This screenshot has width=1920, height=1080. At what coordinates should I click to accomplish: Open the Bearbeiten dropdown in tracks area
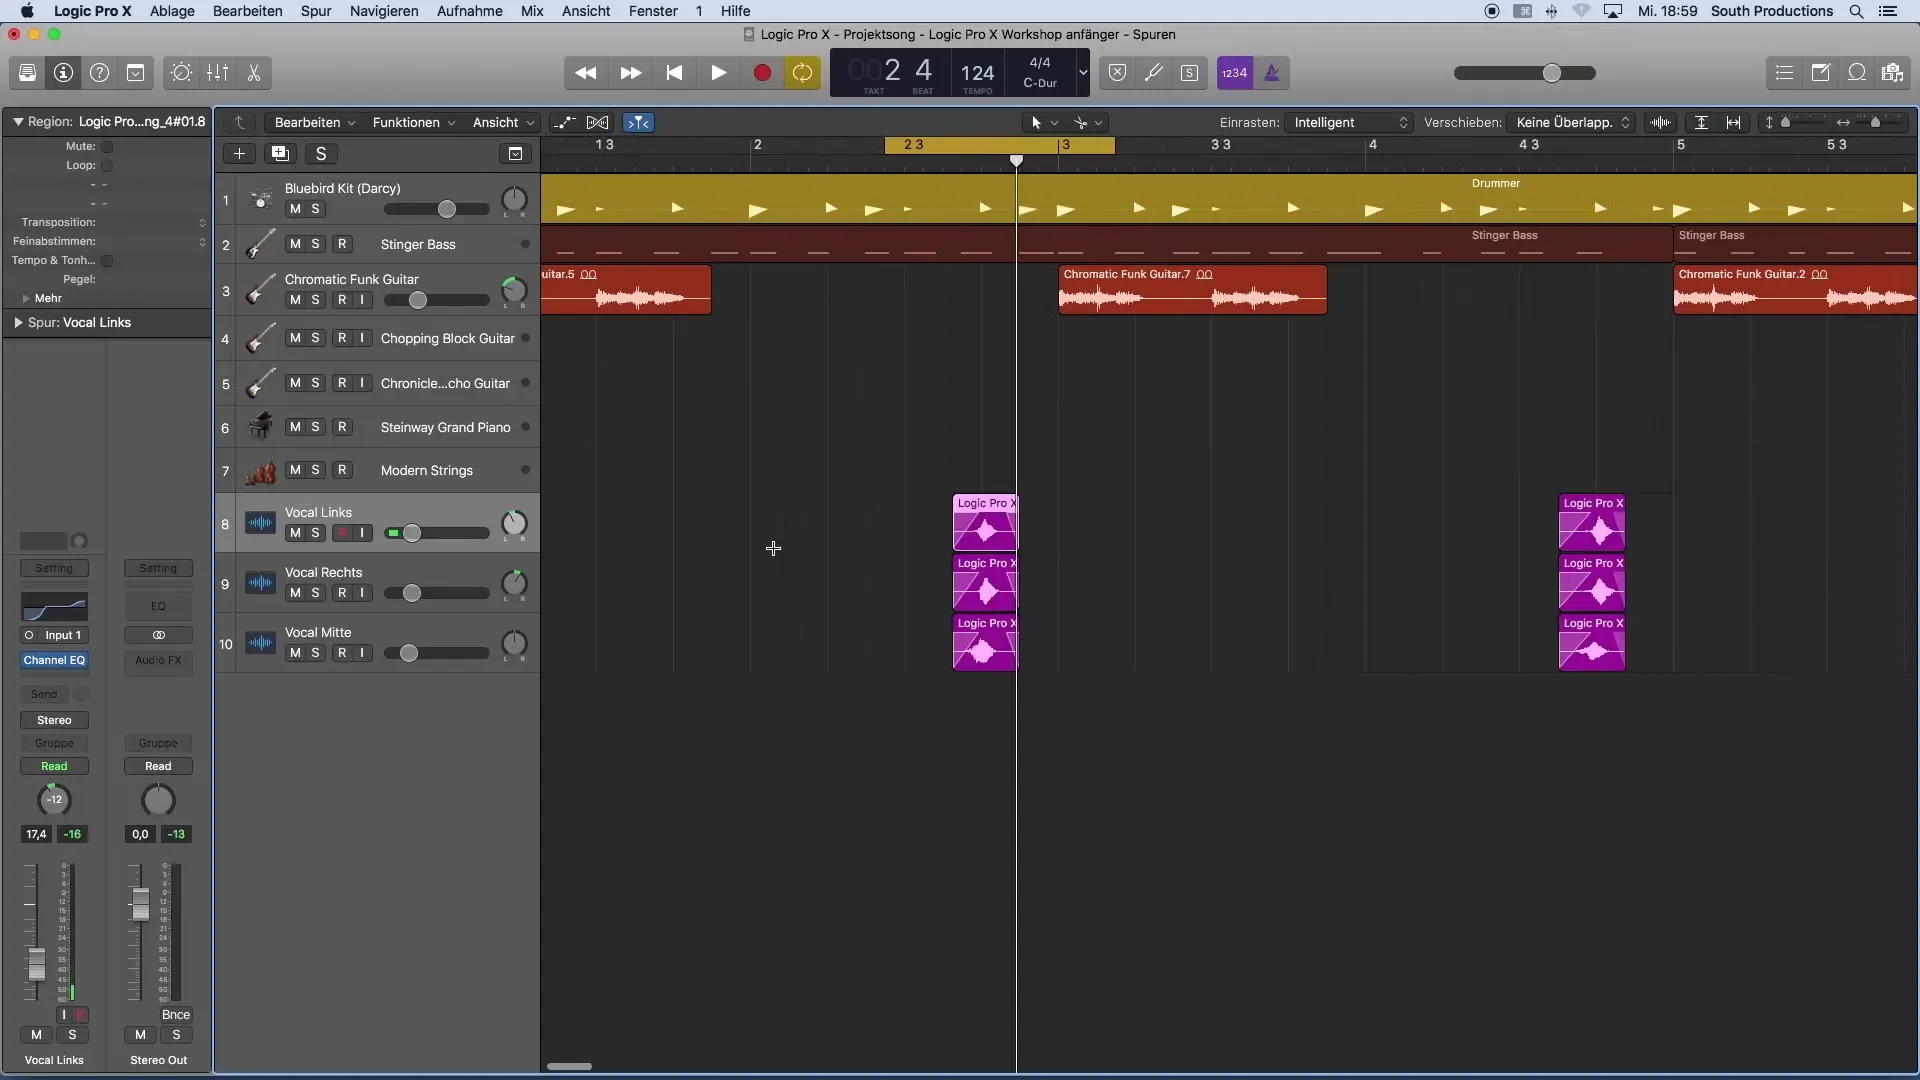point(314,123)
